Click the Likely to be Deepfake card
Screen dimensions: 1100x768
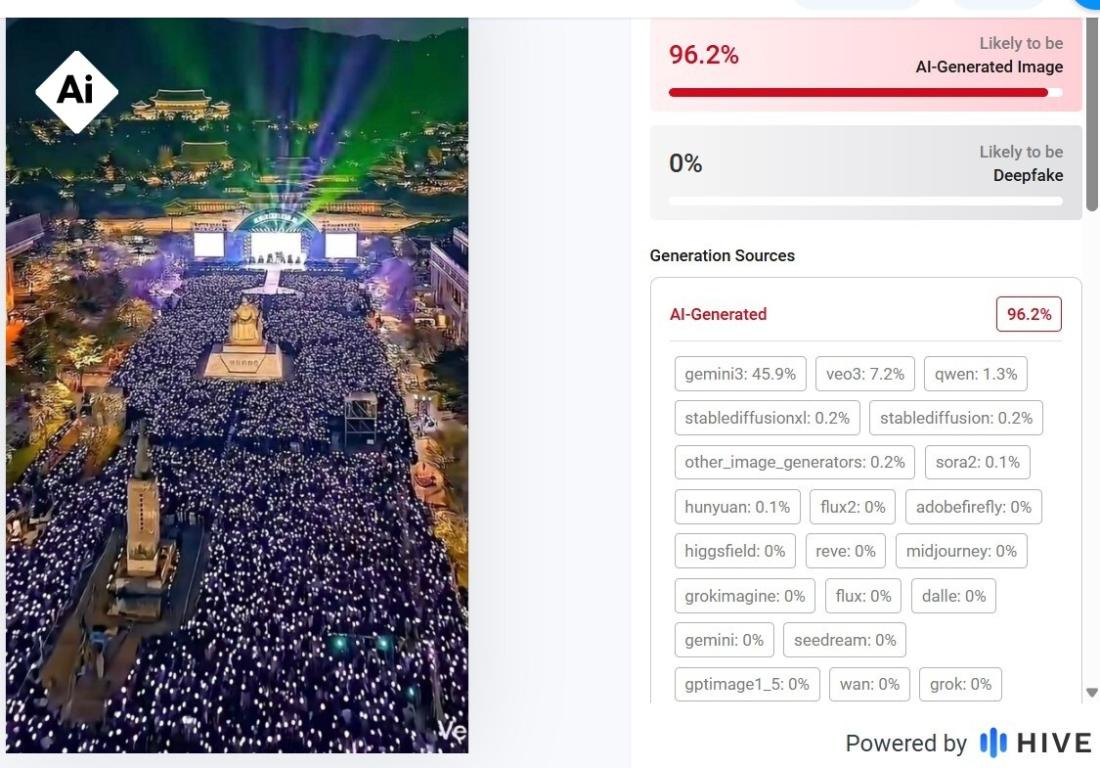pyautogui.click(x=865, y=170)
